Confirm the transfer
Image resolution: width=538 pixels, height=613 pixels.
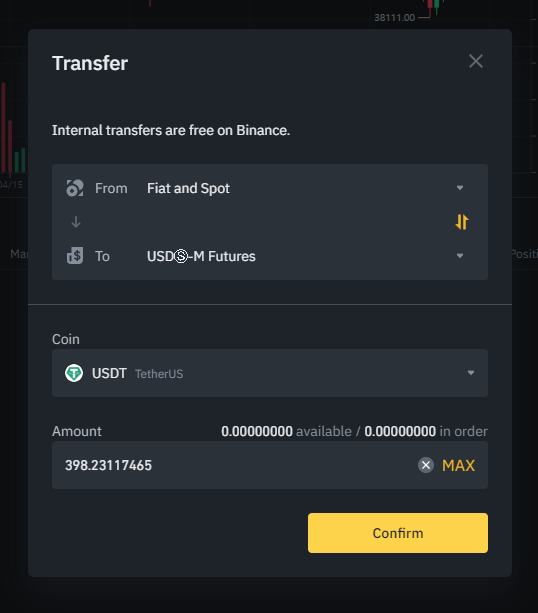tap(398, 533)
